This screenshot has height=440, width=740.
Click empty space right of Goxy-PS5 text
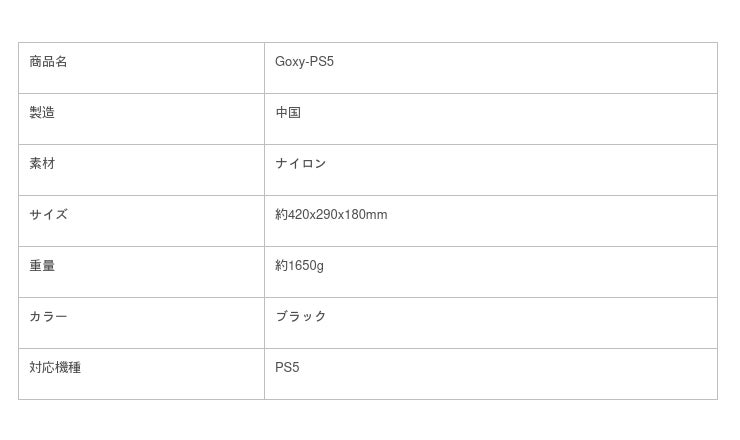tap(520, 68)
